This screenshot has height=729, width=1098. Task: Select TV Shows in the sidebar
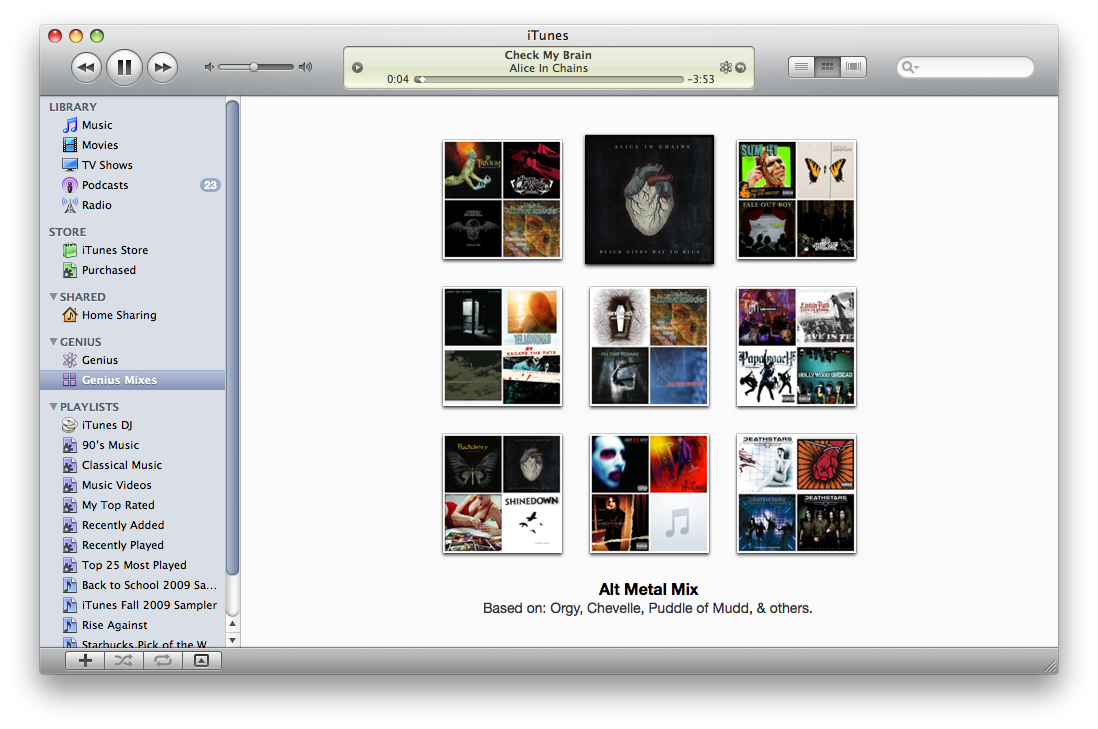(x=133, y=165)
